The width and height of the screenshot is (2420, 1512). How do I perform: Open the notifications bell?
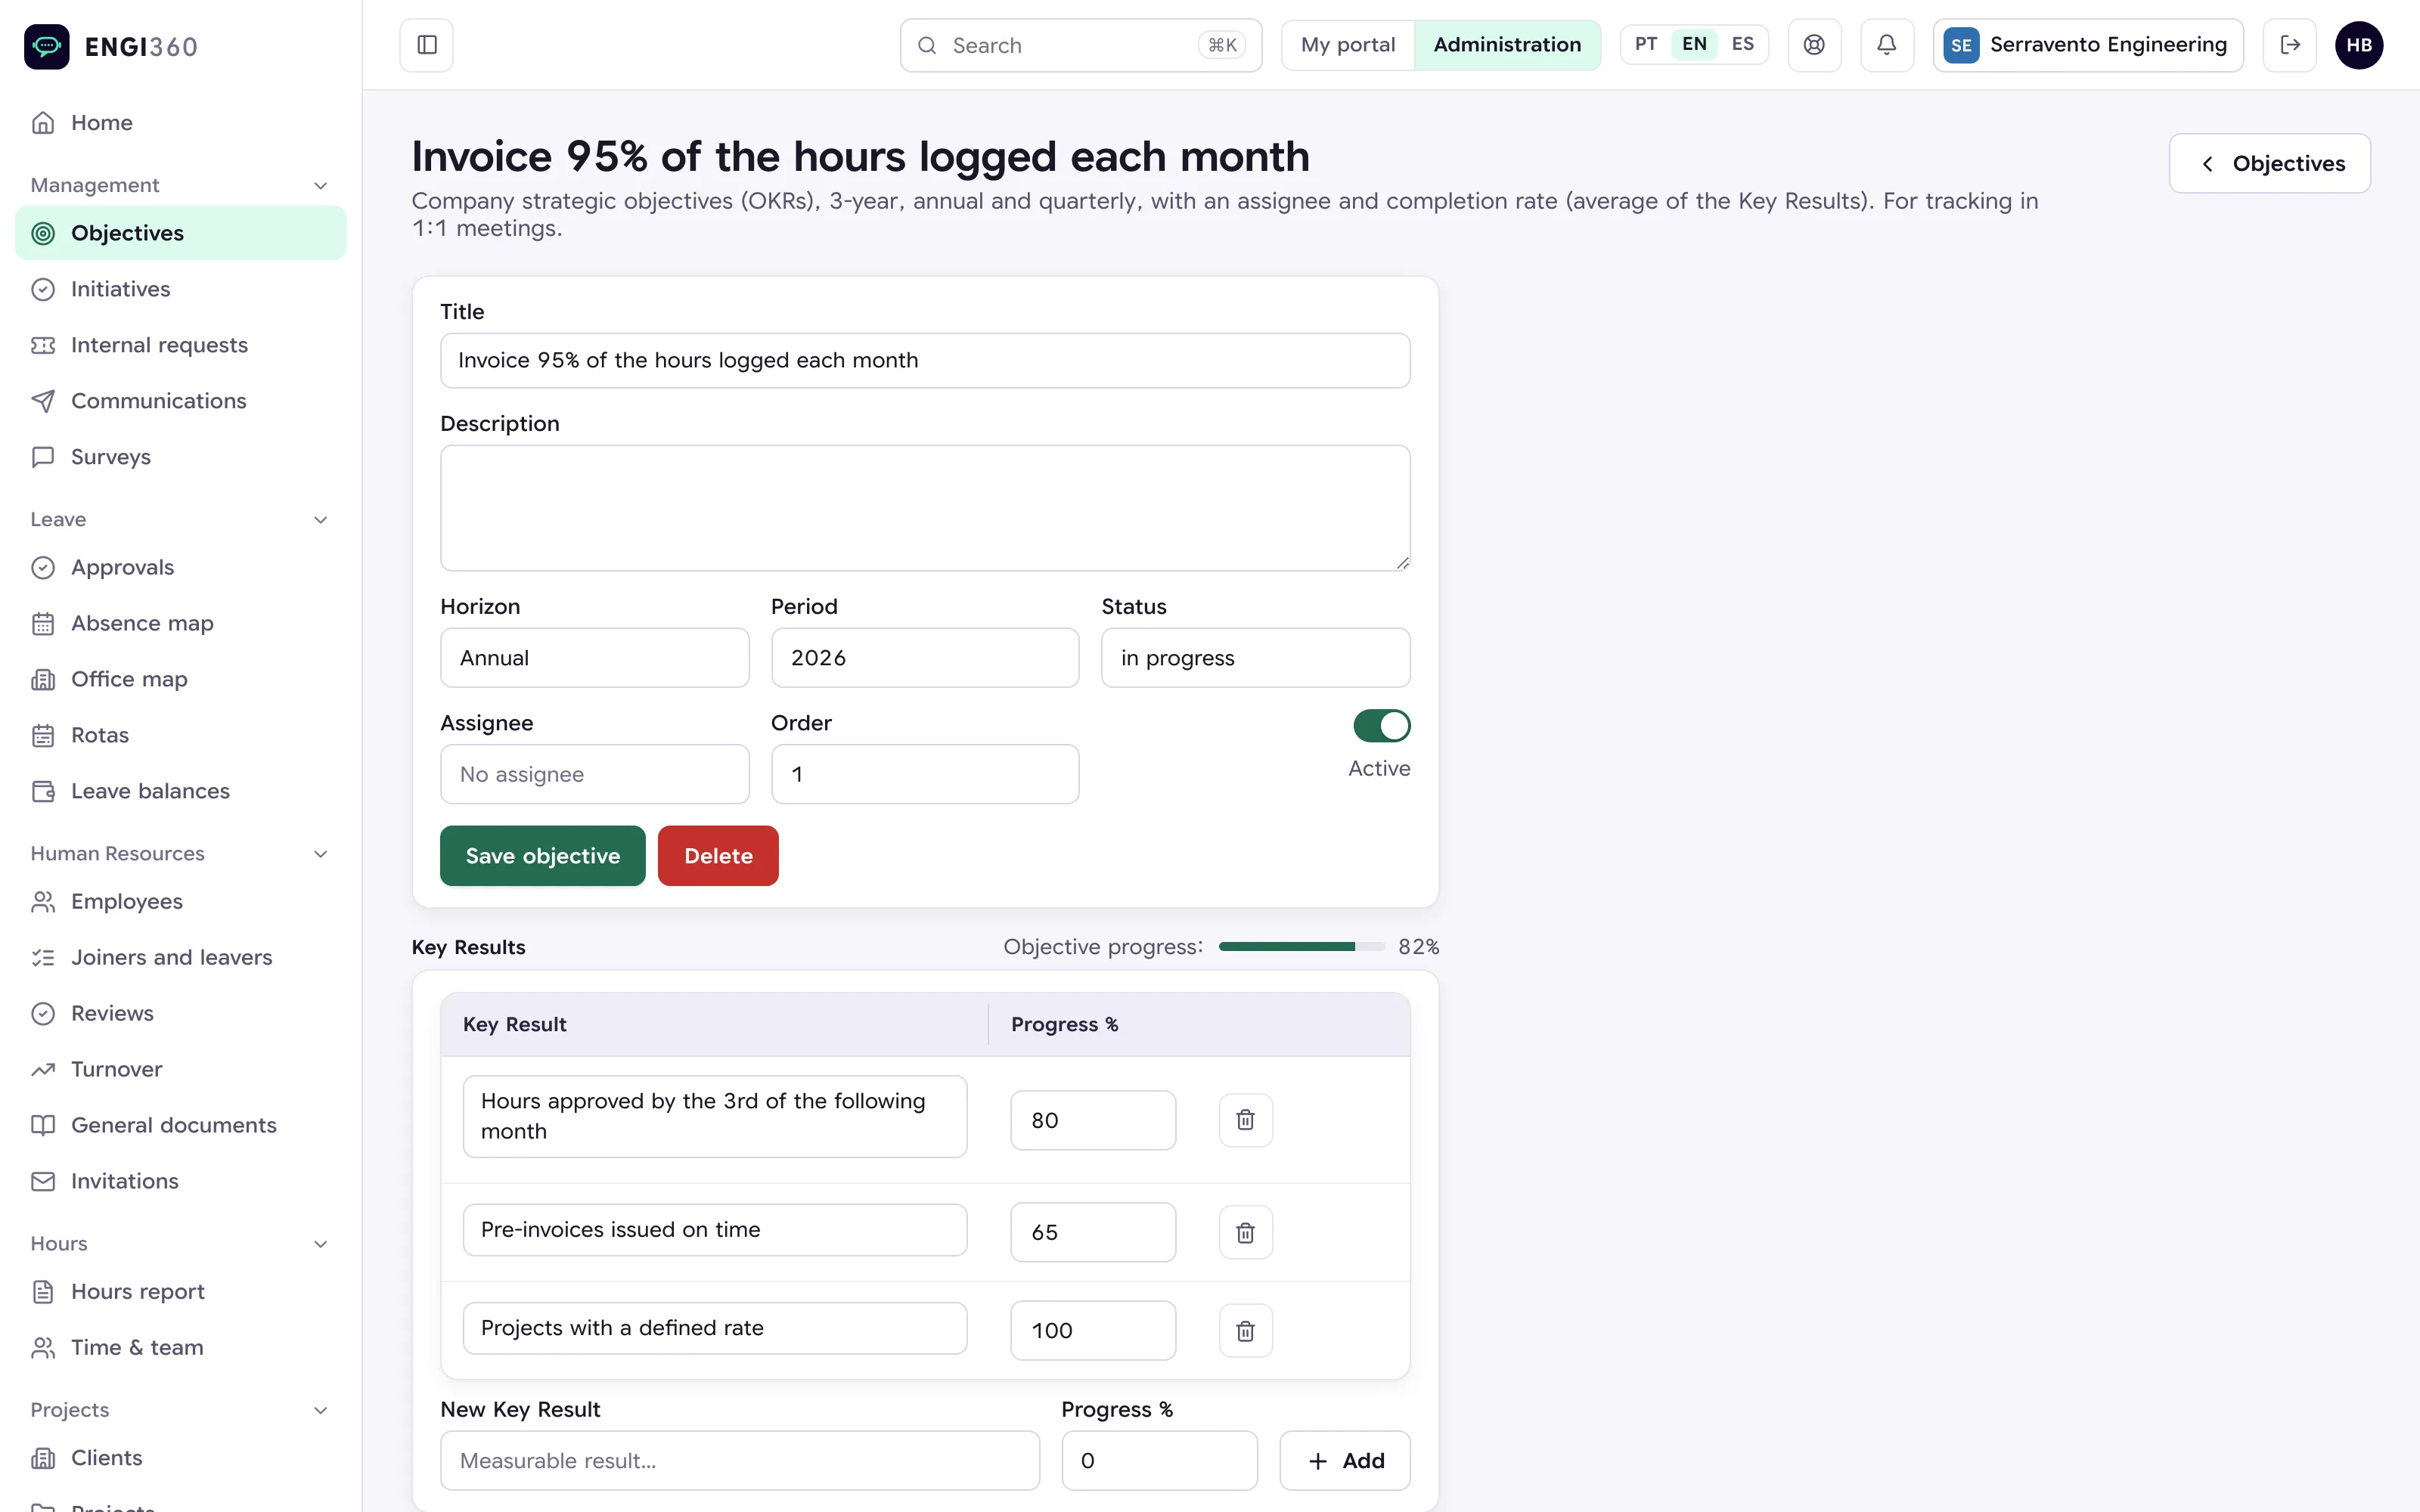[1886, 45]
